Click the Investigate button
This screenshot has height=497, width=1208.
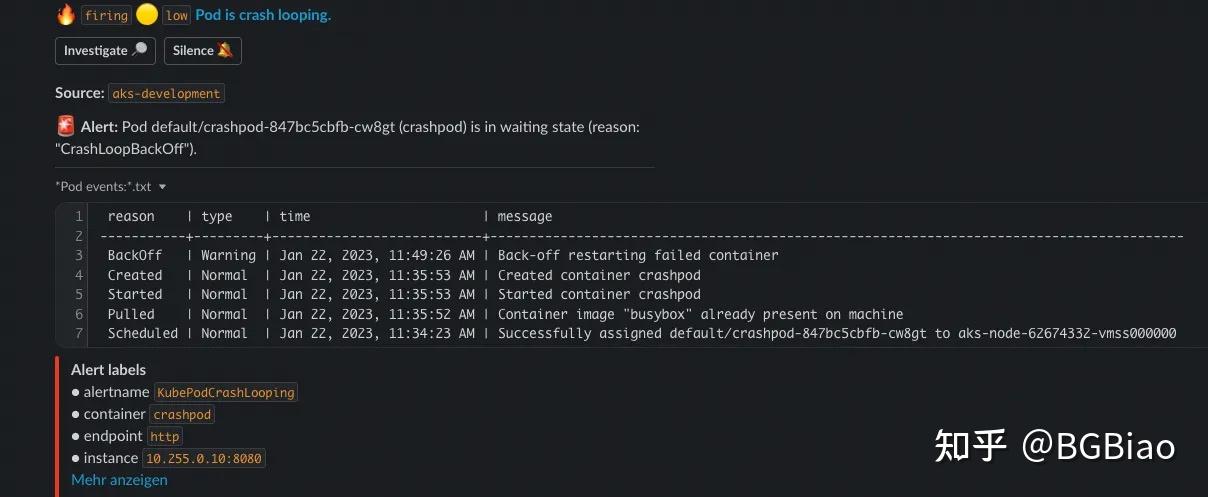pos(105,51)
